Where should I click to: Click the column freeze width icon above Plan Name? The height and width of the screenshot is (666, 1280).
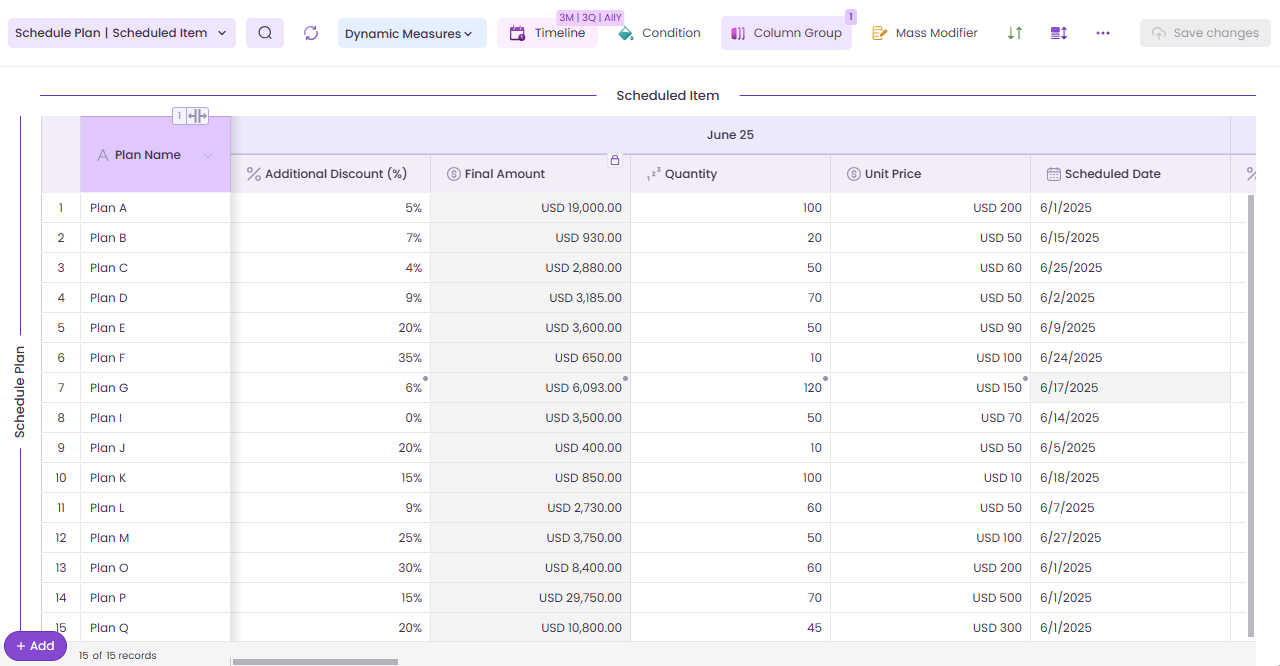coord(197,116)
